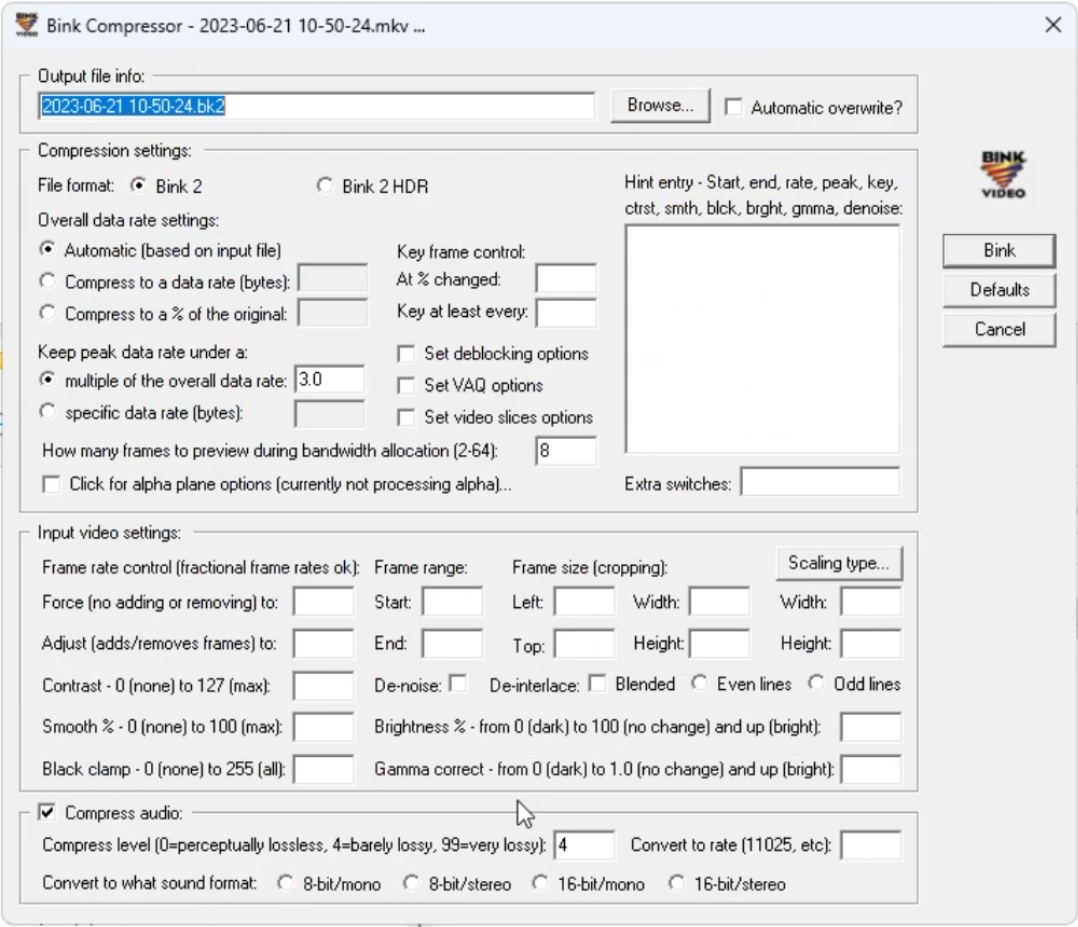Edit the peak data rate multiple value
1078x927 pixels.
331,379
